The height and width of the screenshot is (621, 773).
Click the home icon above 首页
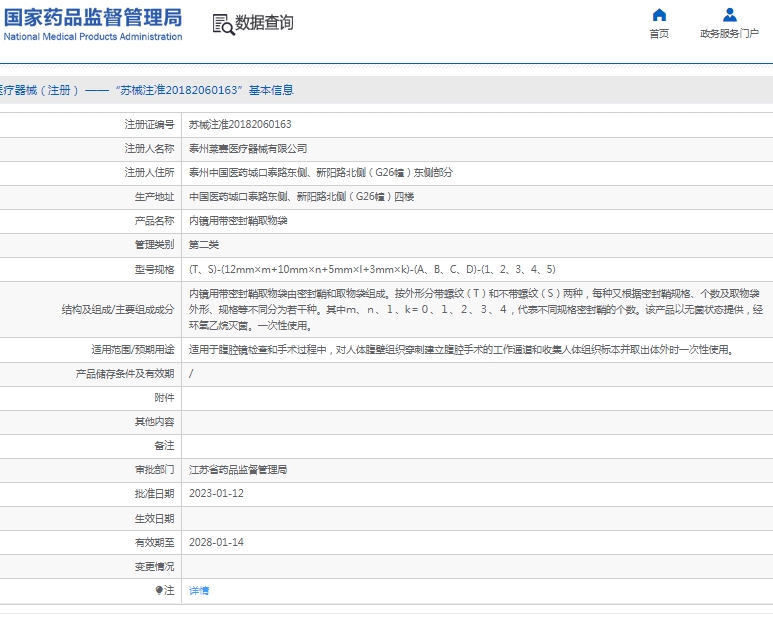[659, 15]
